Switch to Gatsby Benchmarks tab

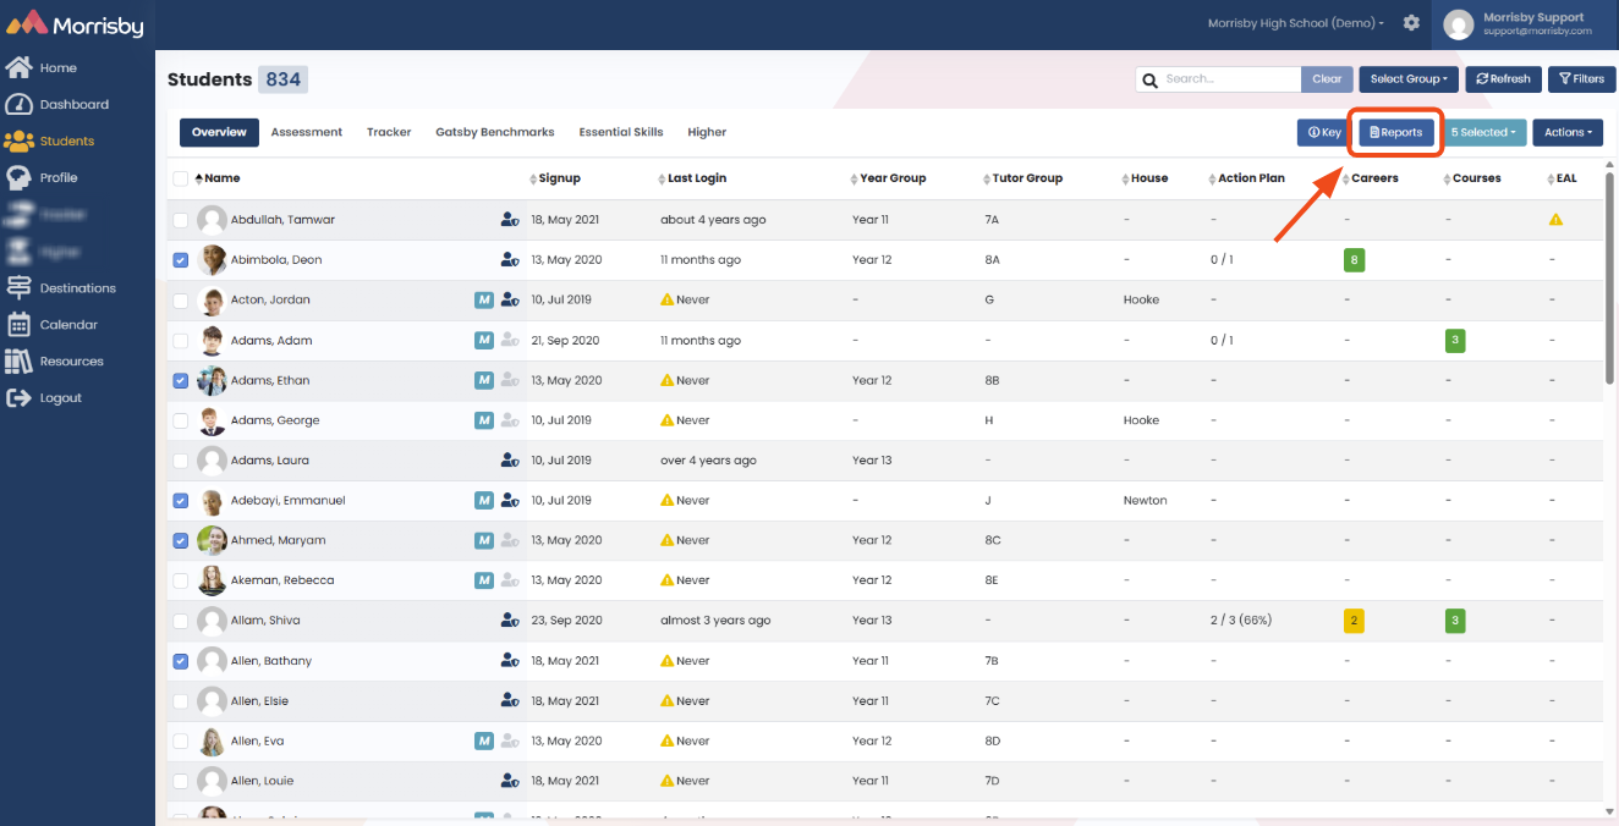point(495,132)
